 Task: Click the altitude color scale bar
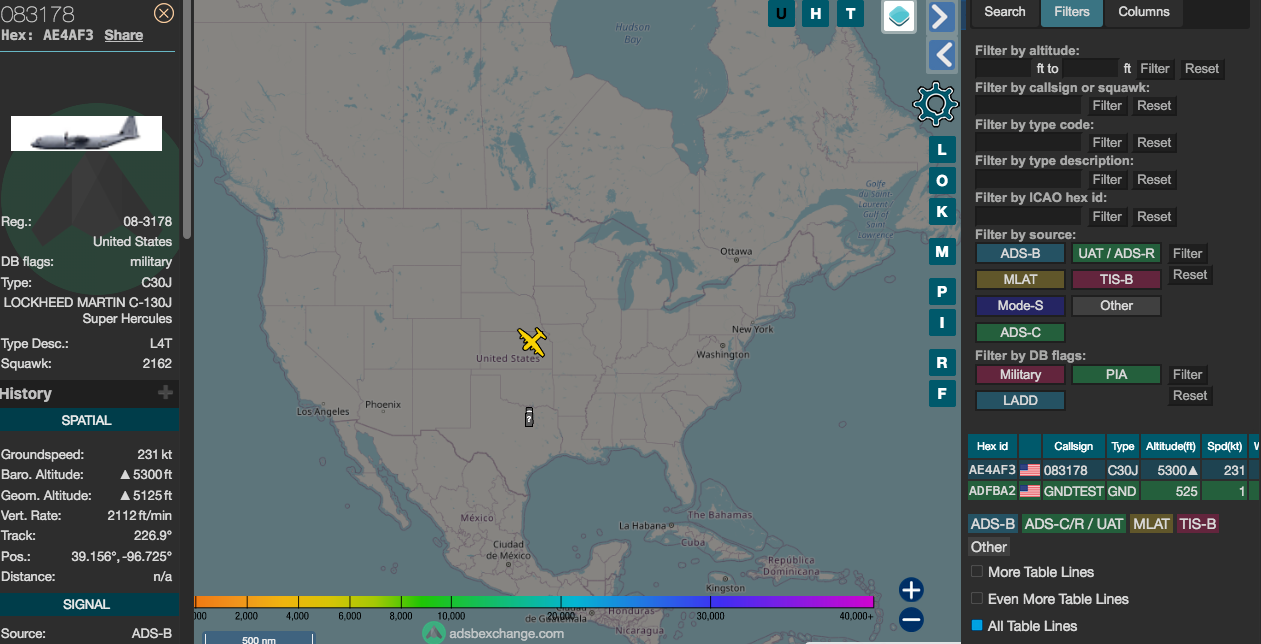click(533, 602)
